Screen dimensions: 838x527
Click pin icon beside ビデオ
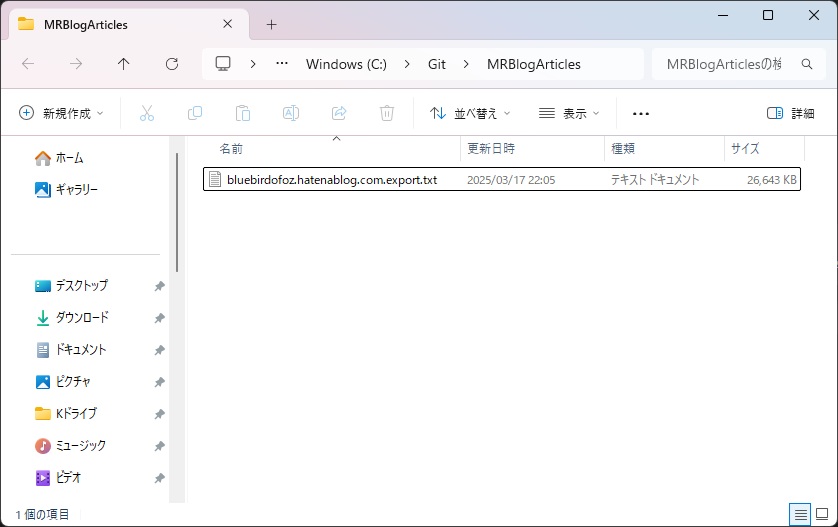pos(159,478)
